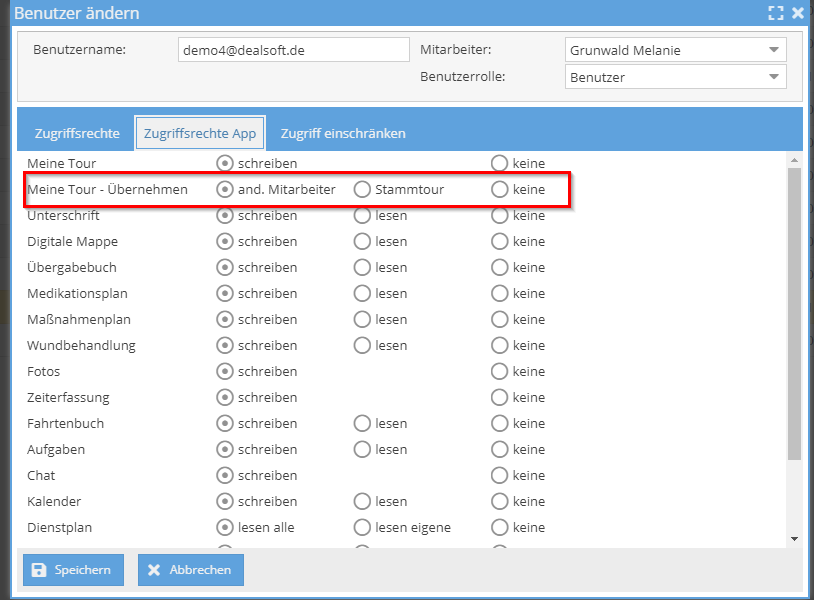This screenshot has width=814, height=600.
Task: Click the Abbrechen button
Action: pos(190,570)
